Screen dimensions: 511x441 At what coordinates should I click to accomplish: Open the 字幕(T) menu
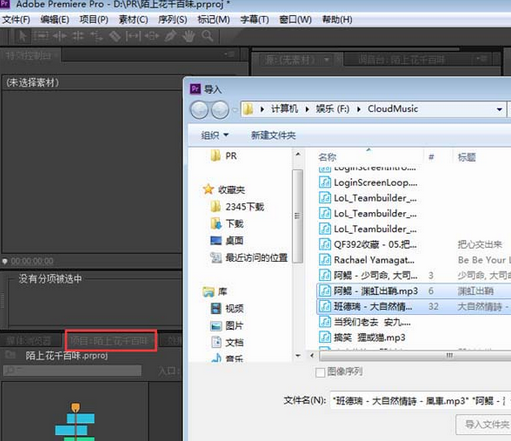(255, 19)
